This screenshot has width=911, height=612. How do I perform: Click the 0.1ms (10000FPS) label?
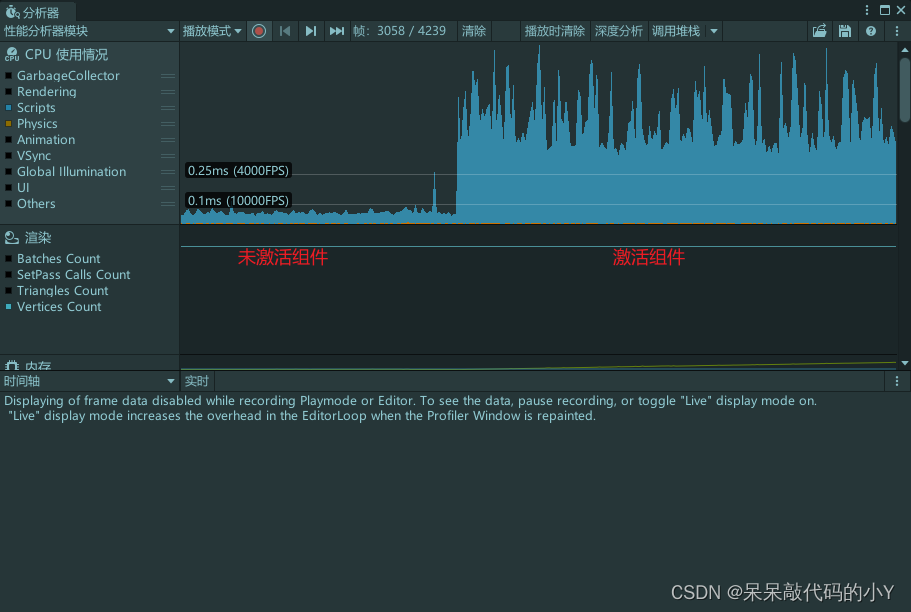tap(238, 201)
